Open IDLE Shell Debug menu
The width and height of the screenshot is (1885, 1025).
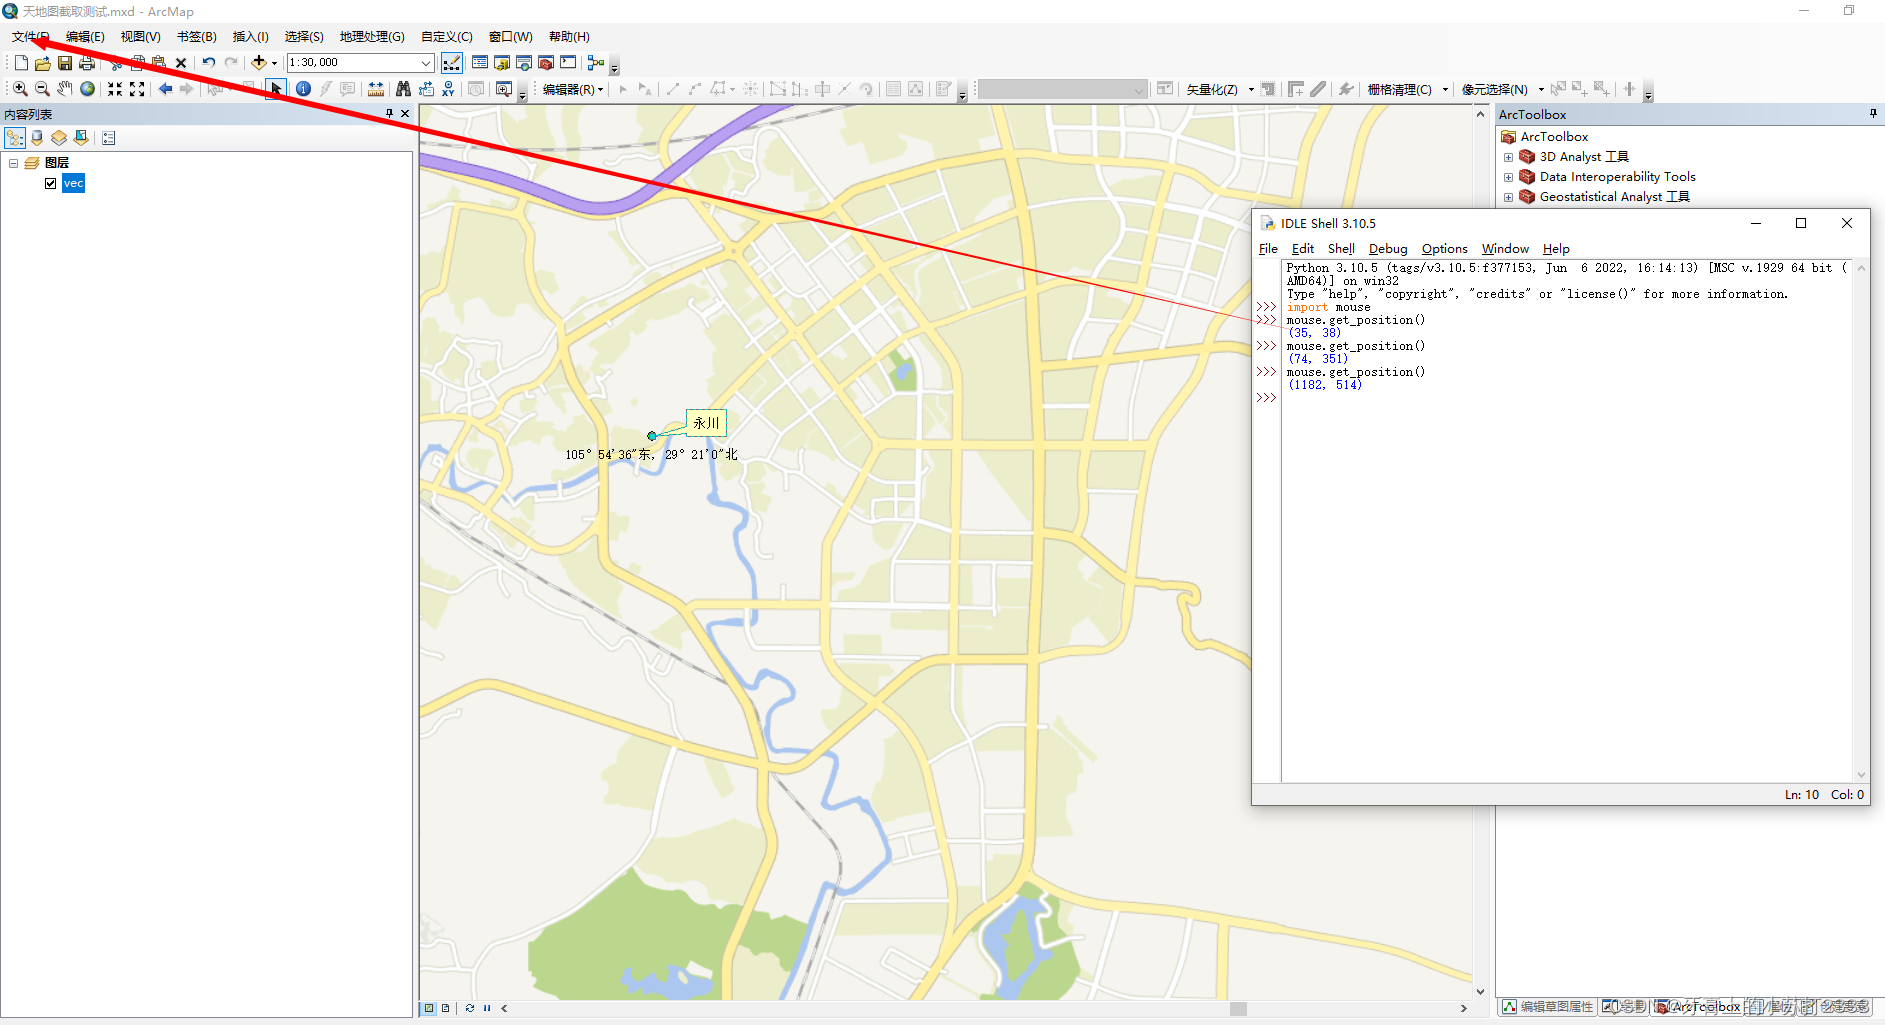tap(1388, 249)
